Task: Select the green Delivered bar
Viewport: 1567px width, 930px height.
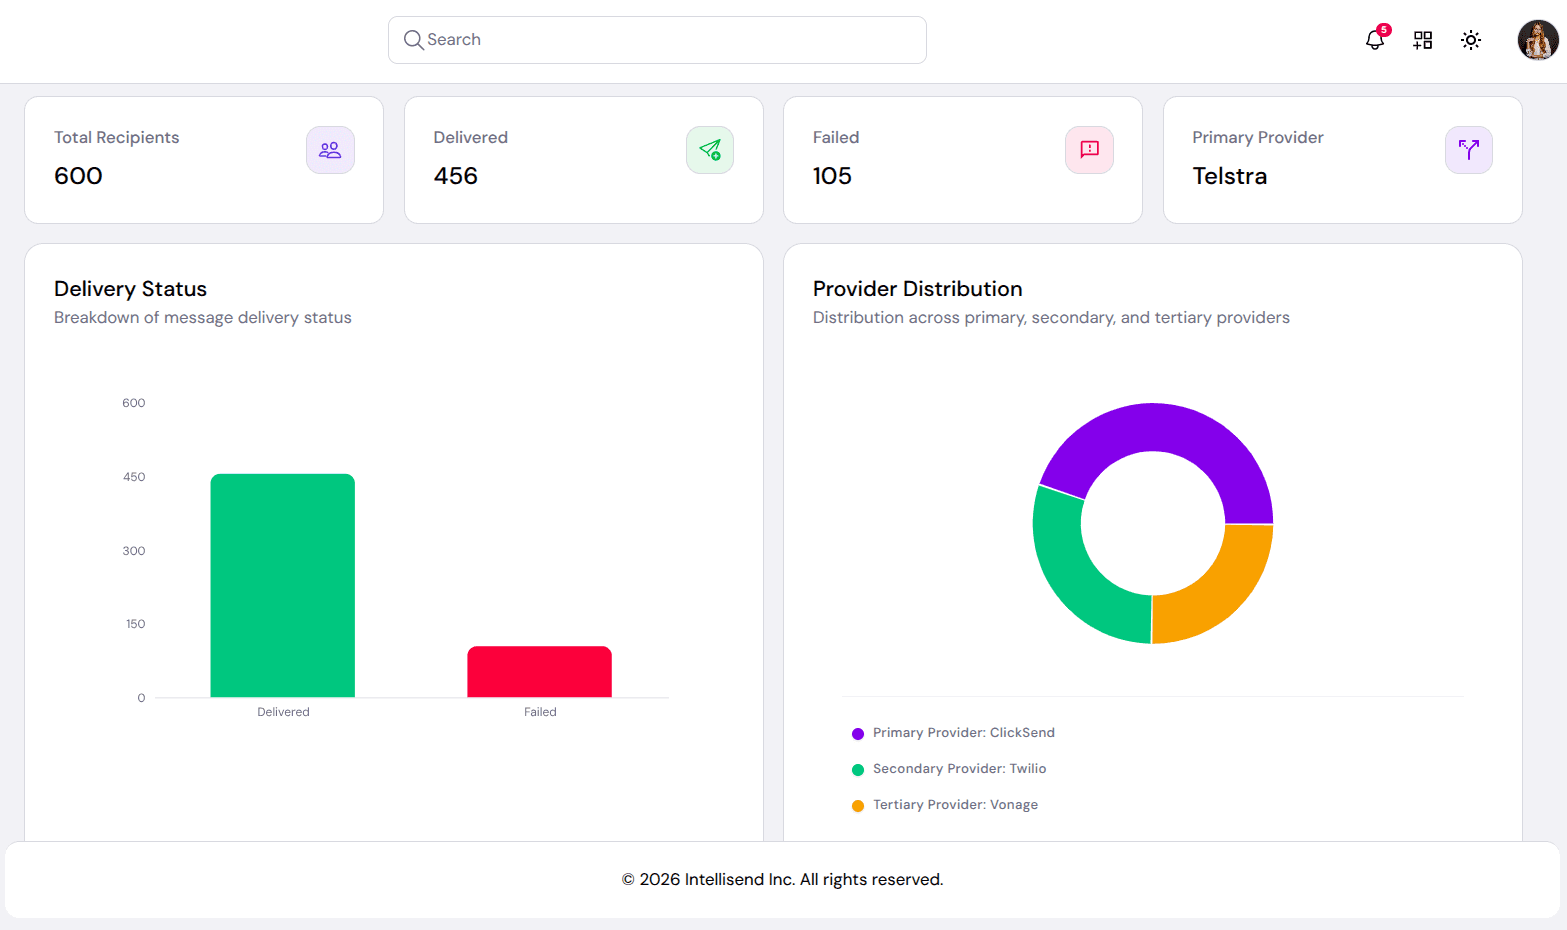Action: 282,585
